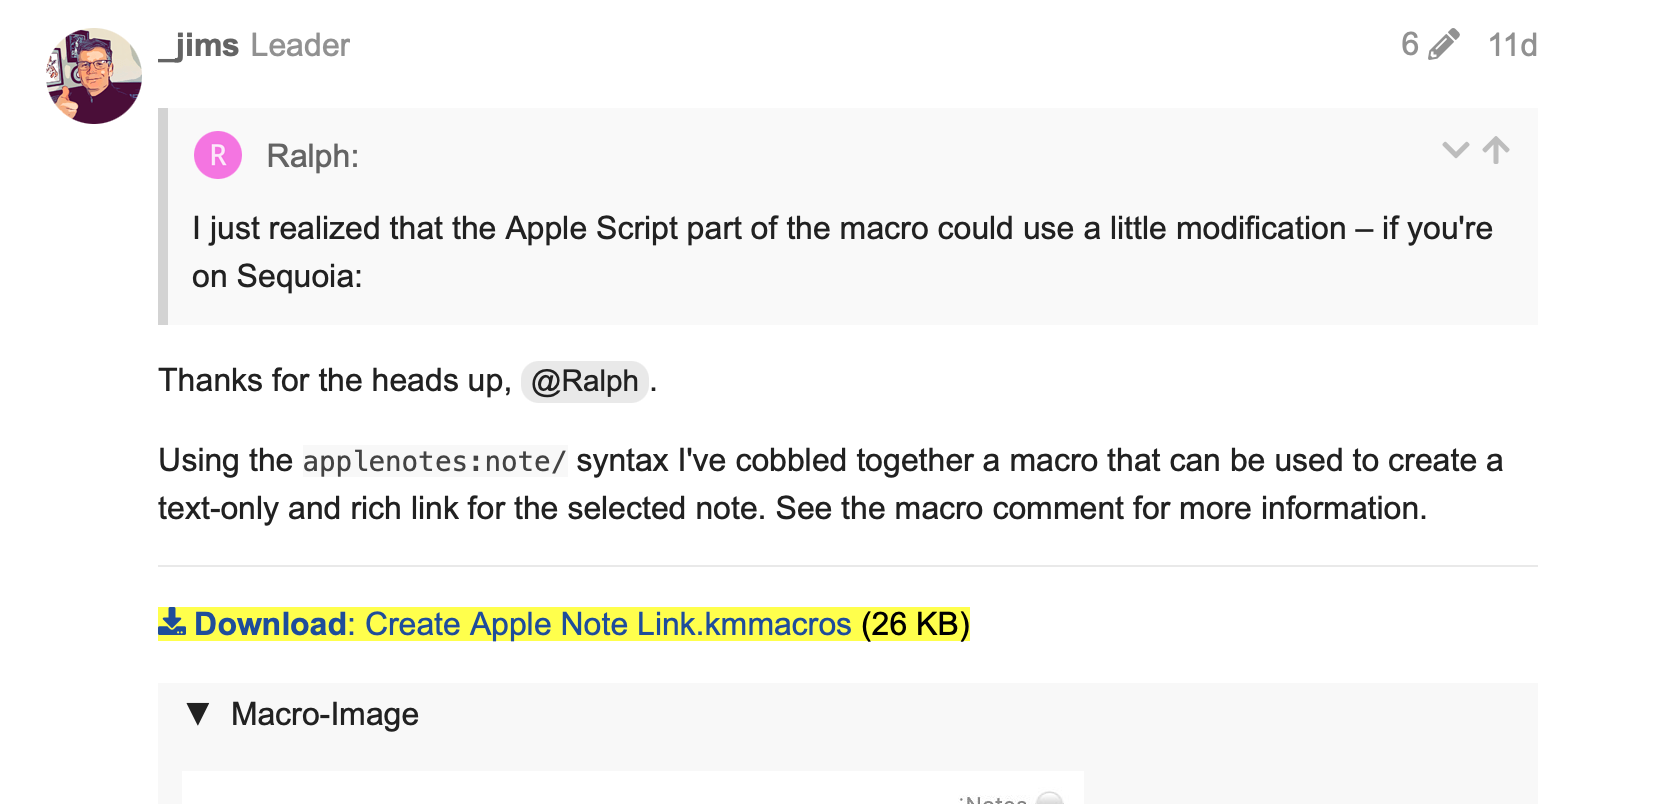Click the _jims username link

point(199,45)
